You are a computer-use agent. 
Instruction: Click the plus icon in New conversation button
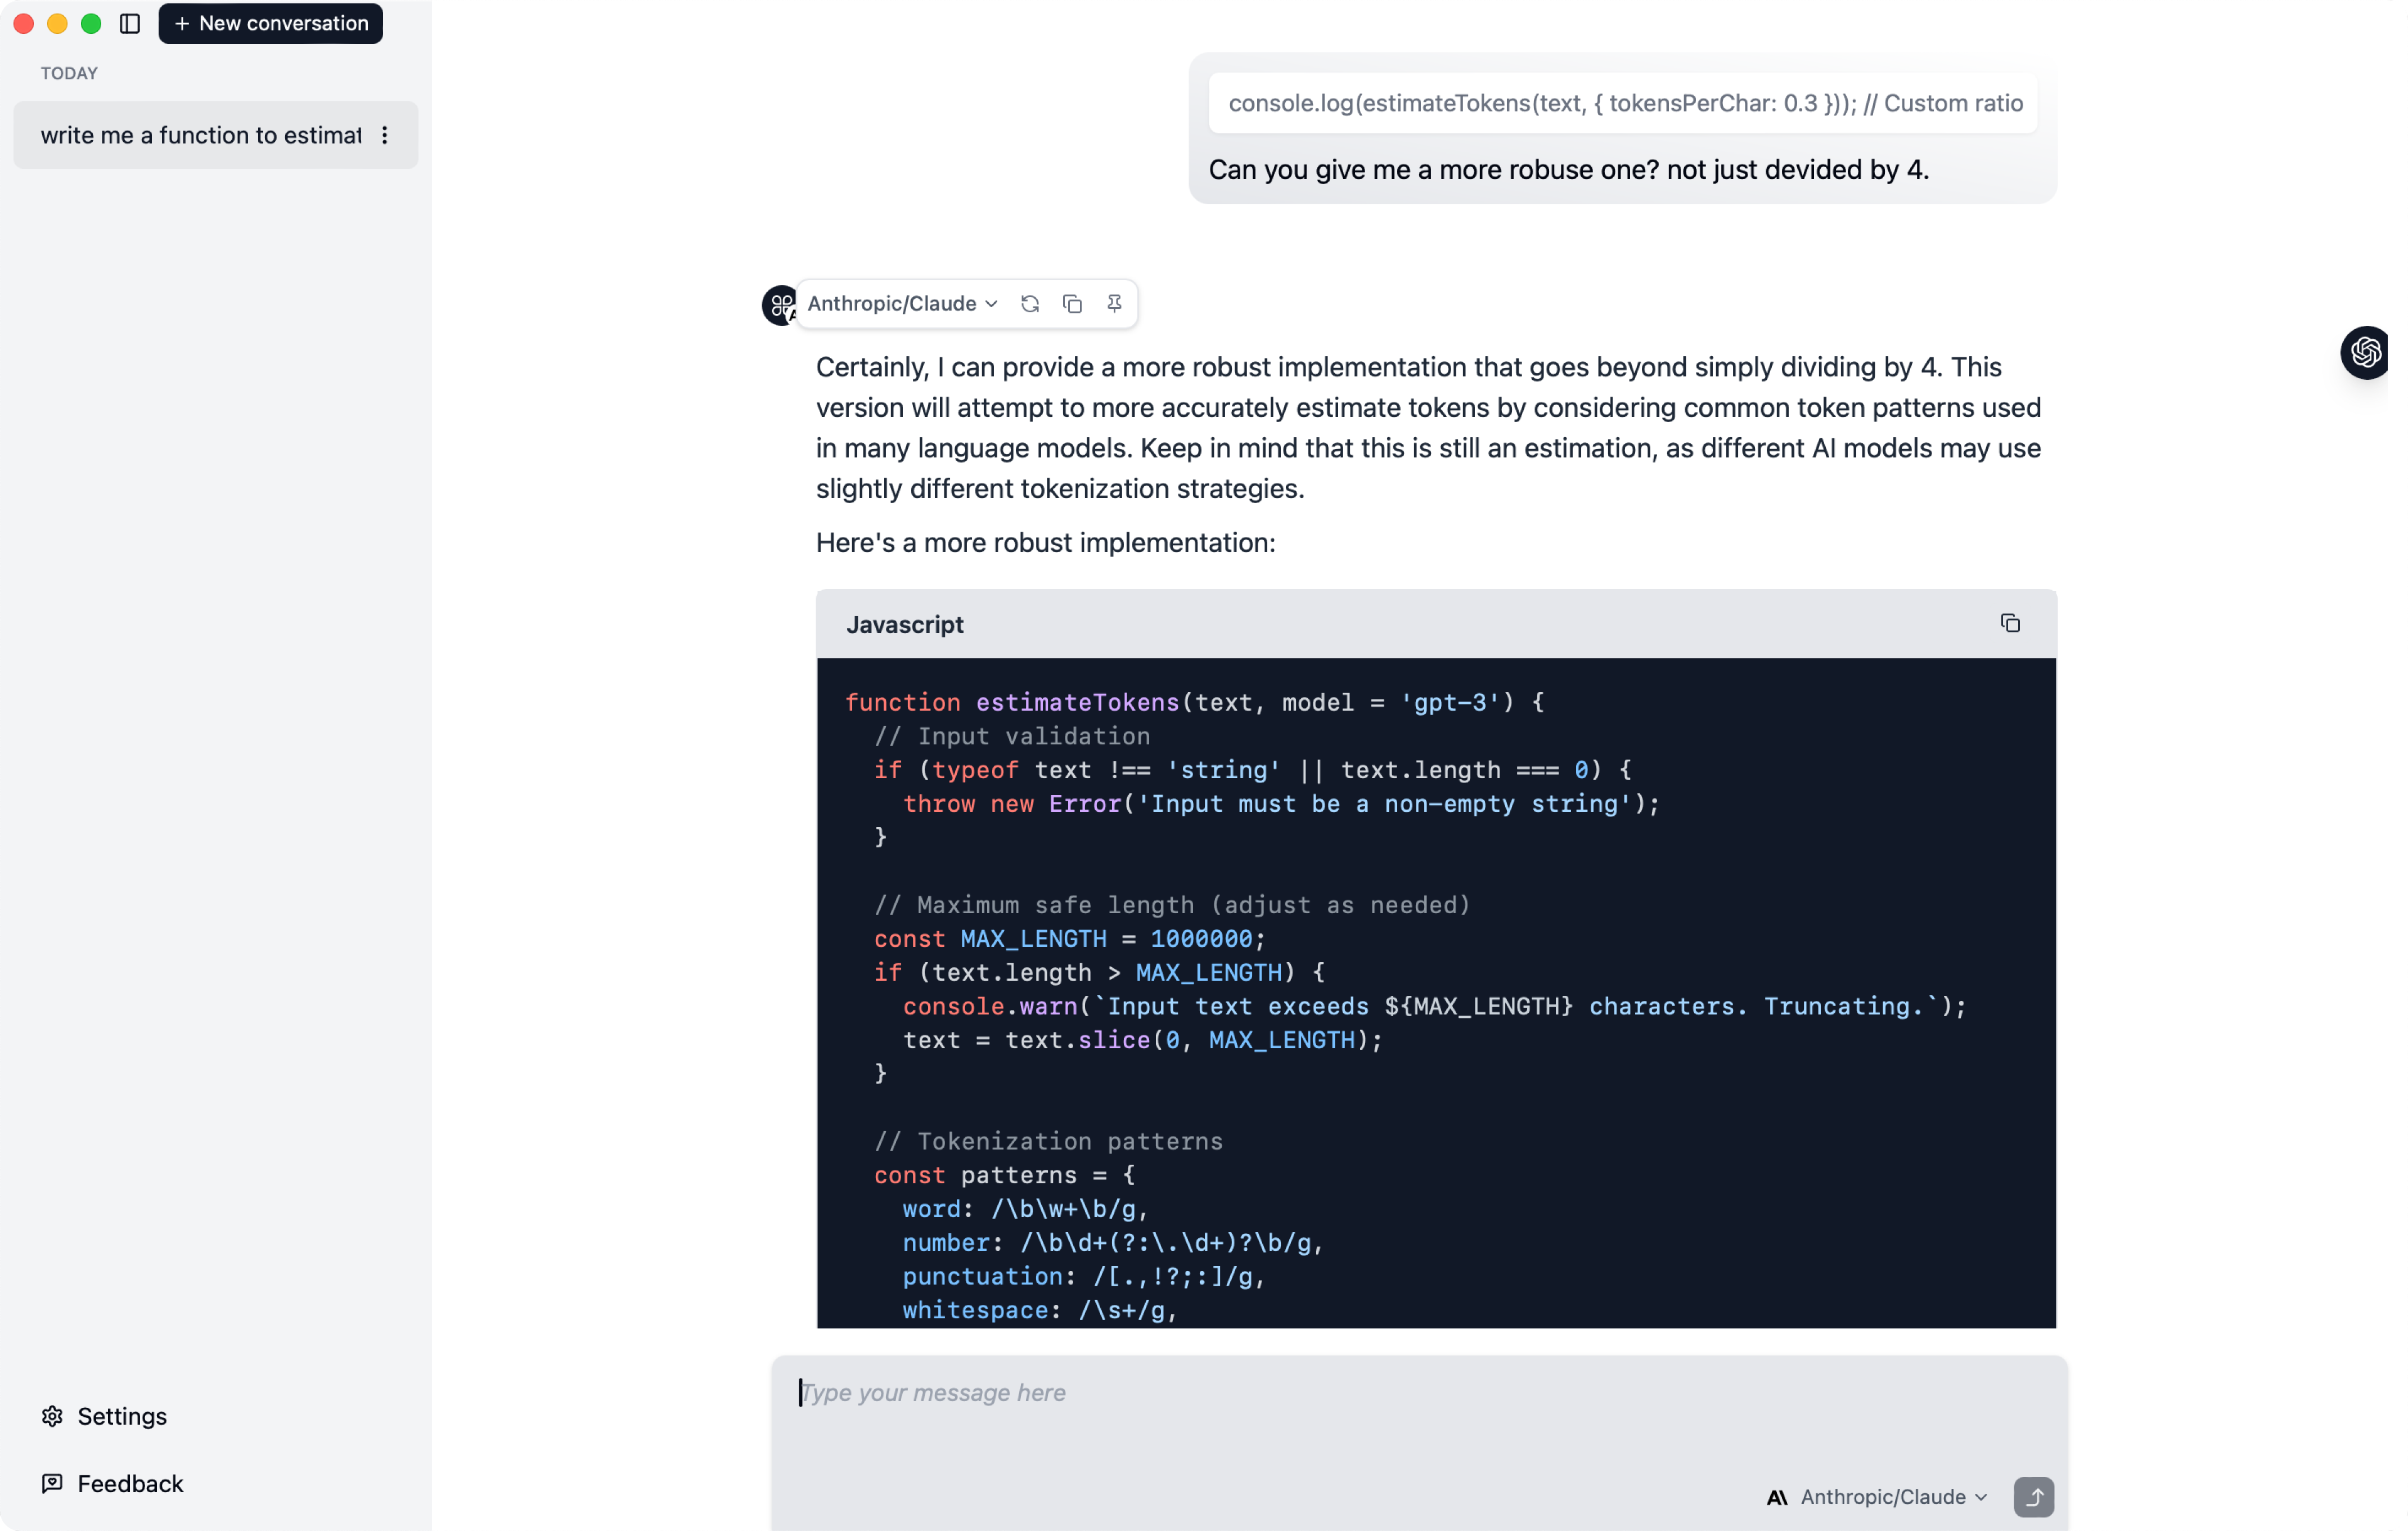tap(182, 23)
